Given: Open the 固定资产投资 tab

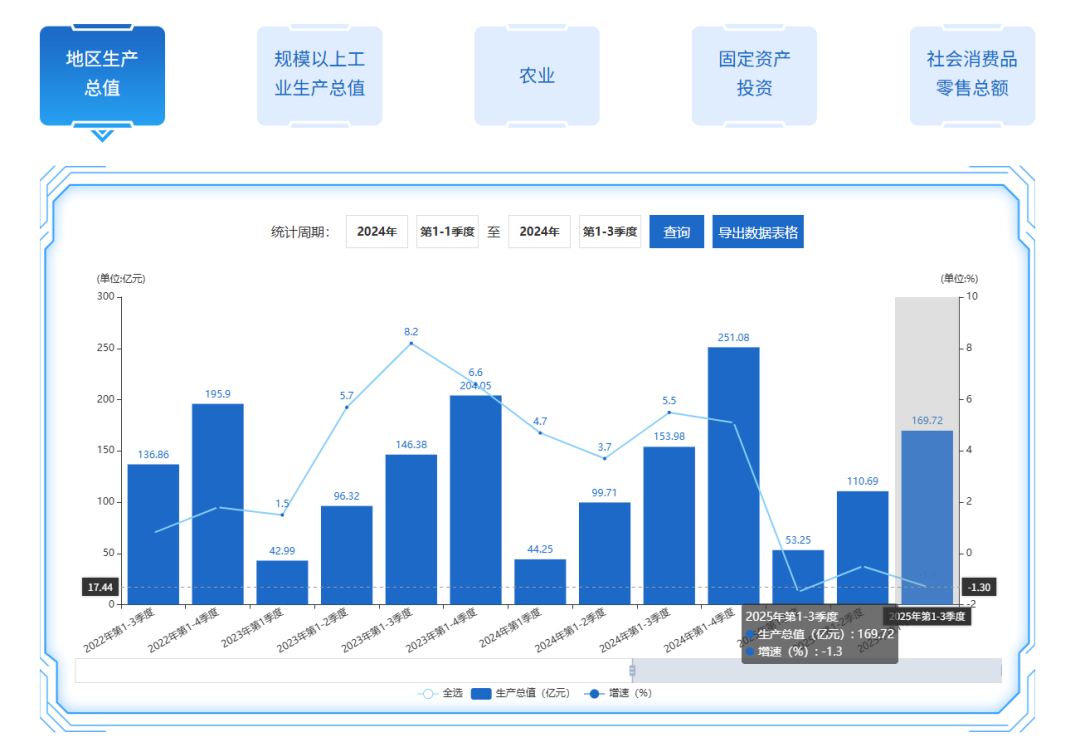Looking at the screenshot, I should click(x=754, y=75).
